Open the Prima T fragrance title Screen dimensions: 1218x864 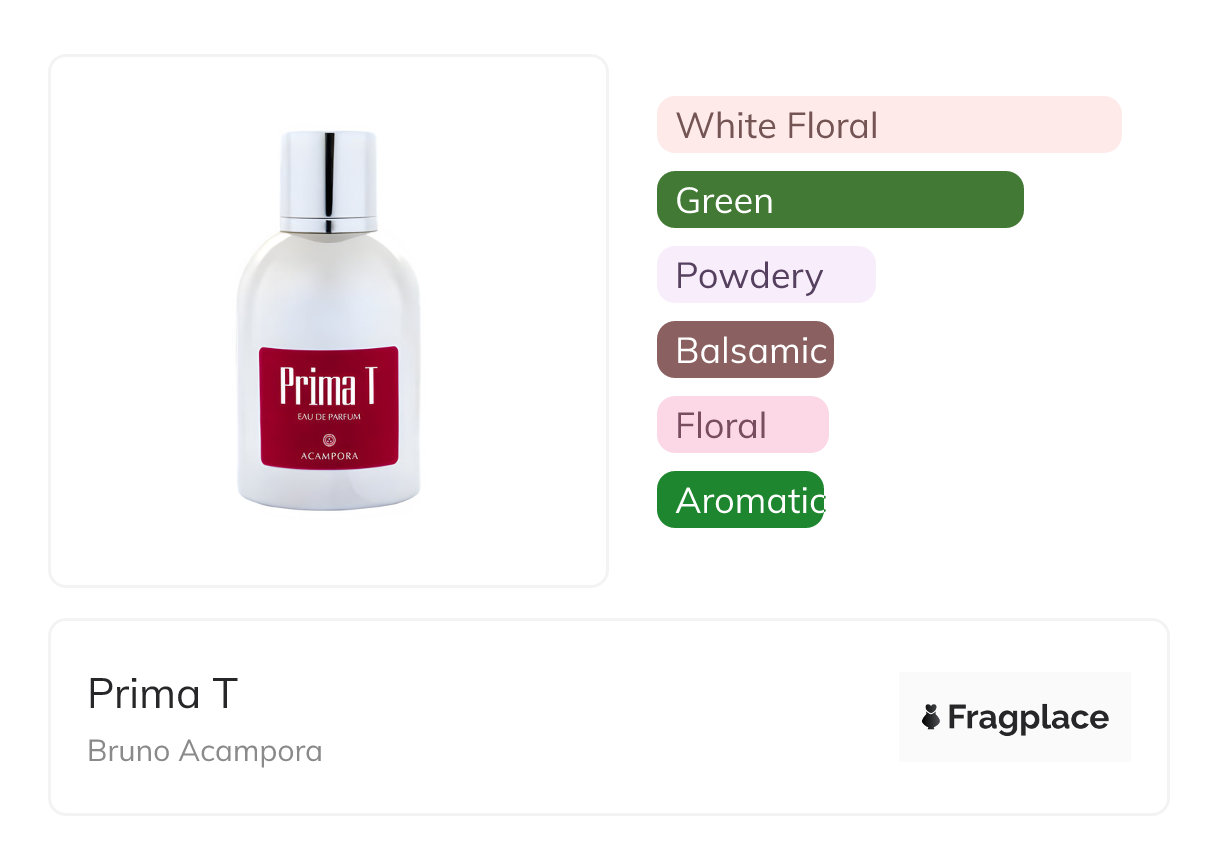(163, 693)
